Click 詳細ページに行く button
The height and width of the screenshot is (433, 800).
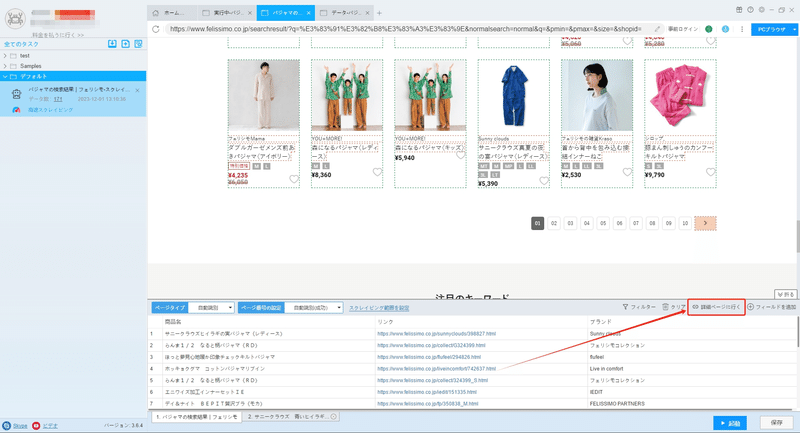coord(716,307)
